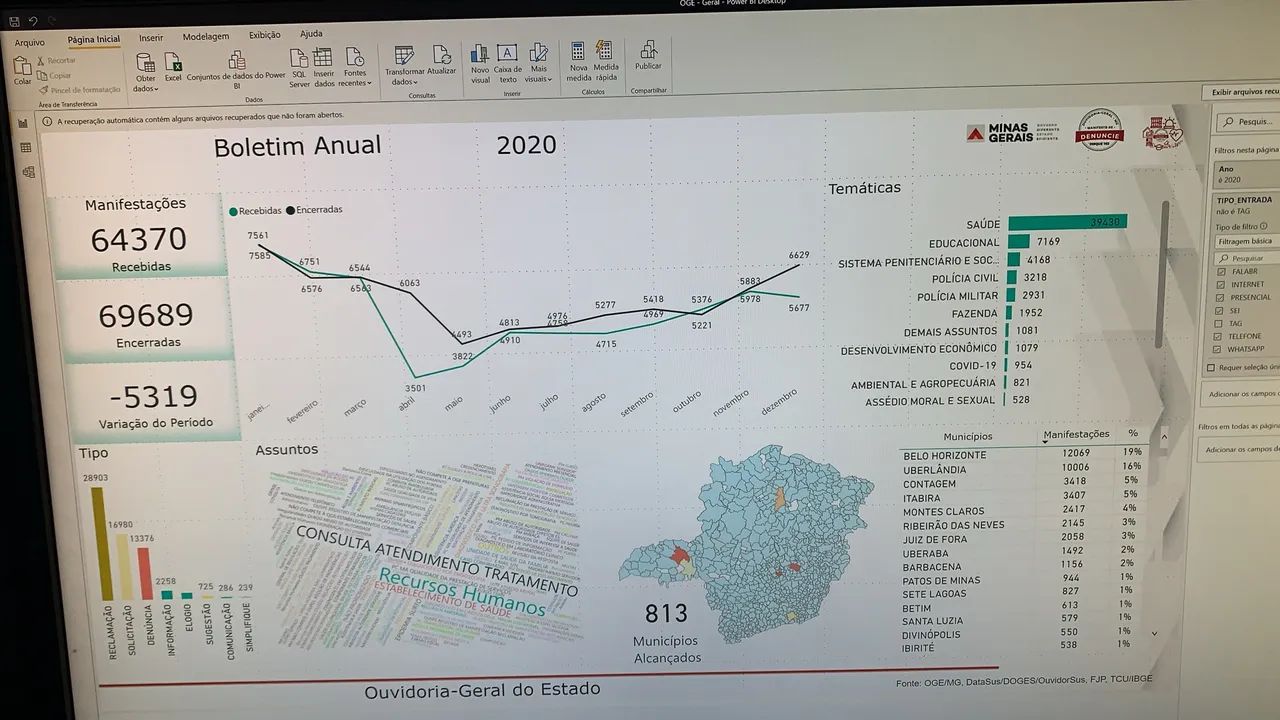Click Recursos Humanos in word cloud
Screen dimensions: 1280x720
click(x=462, y=593)
